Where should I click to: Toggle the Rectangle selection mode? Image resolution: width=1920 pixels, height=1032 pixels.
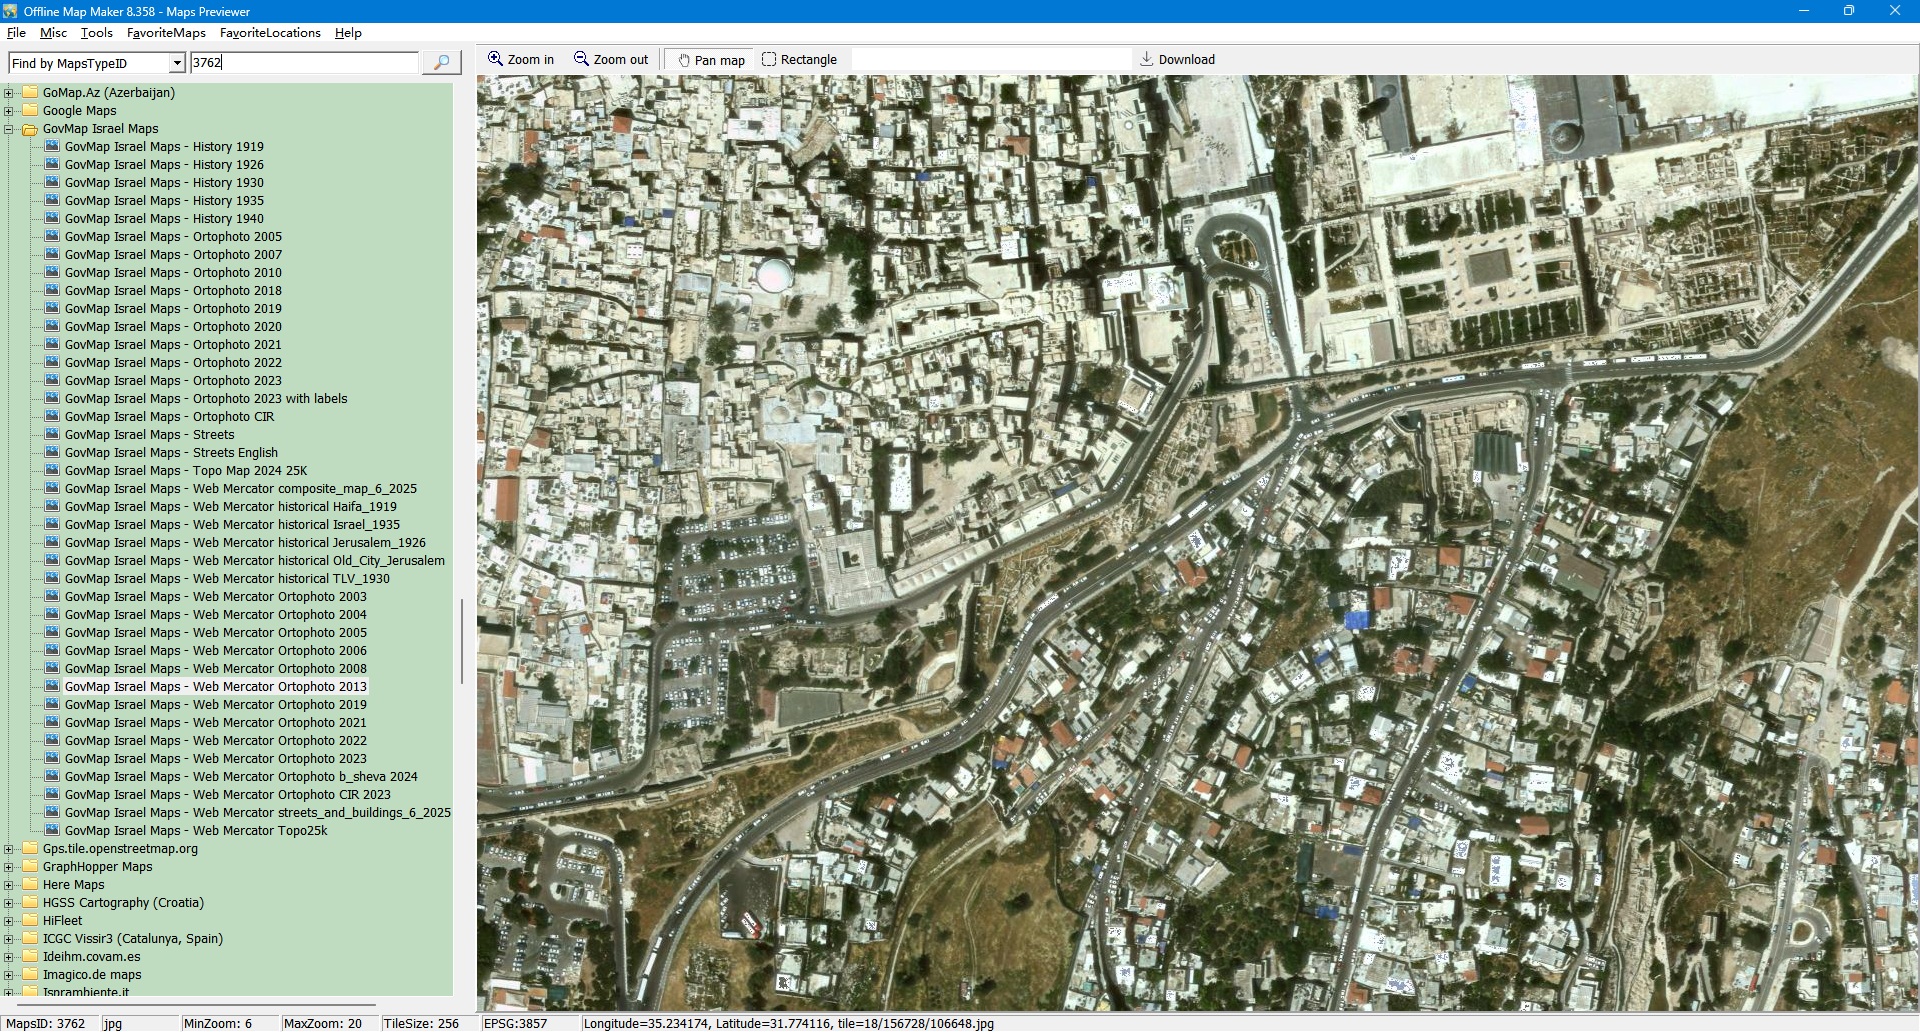click(x=799, y=60)
